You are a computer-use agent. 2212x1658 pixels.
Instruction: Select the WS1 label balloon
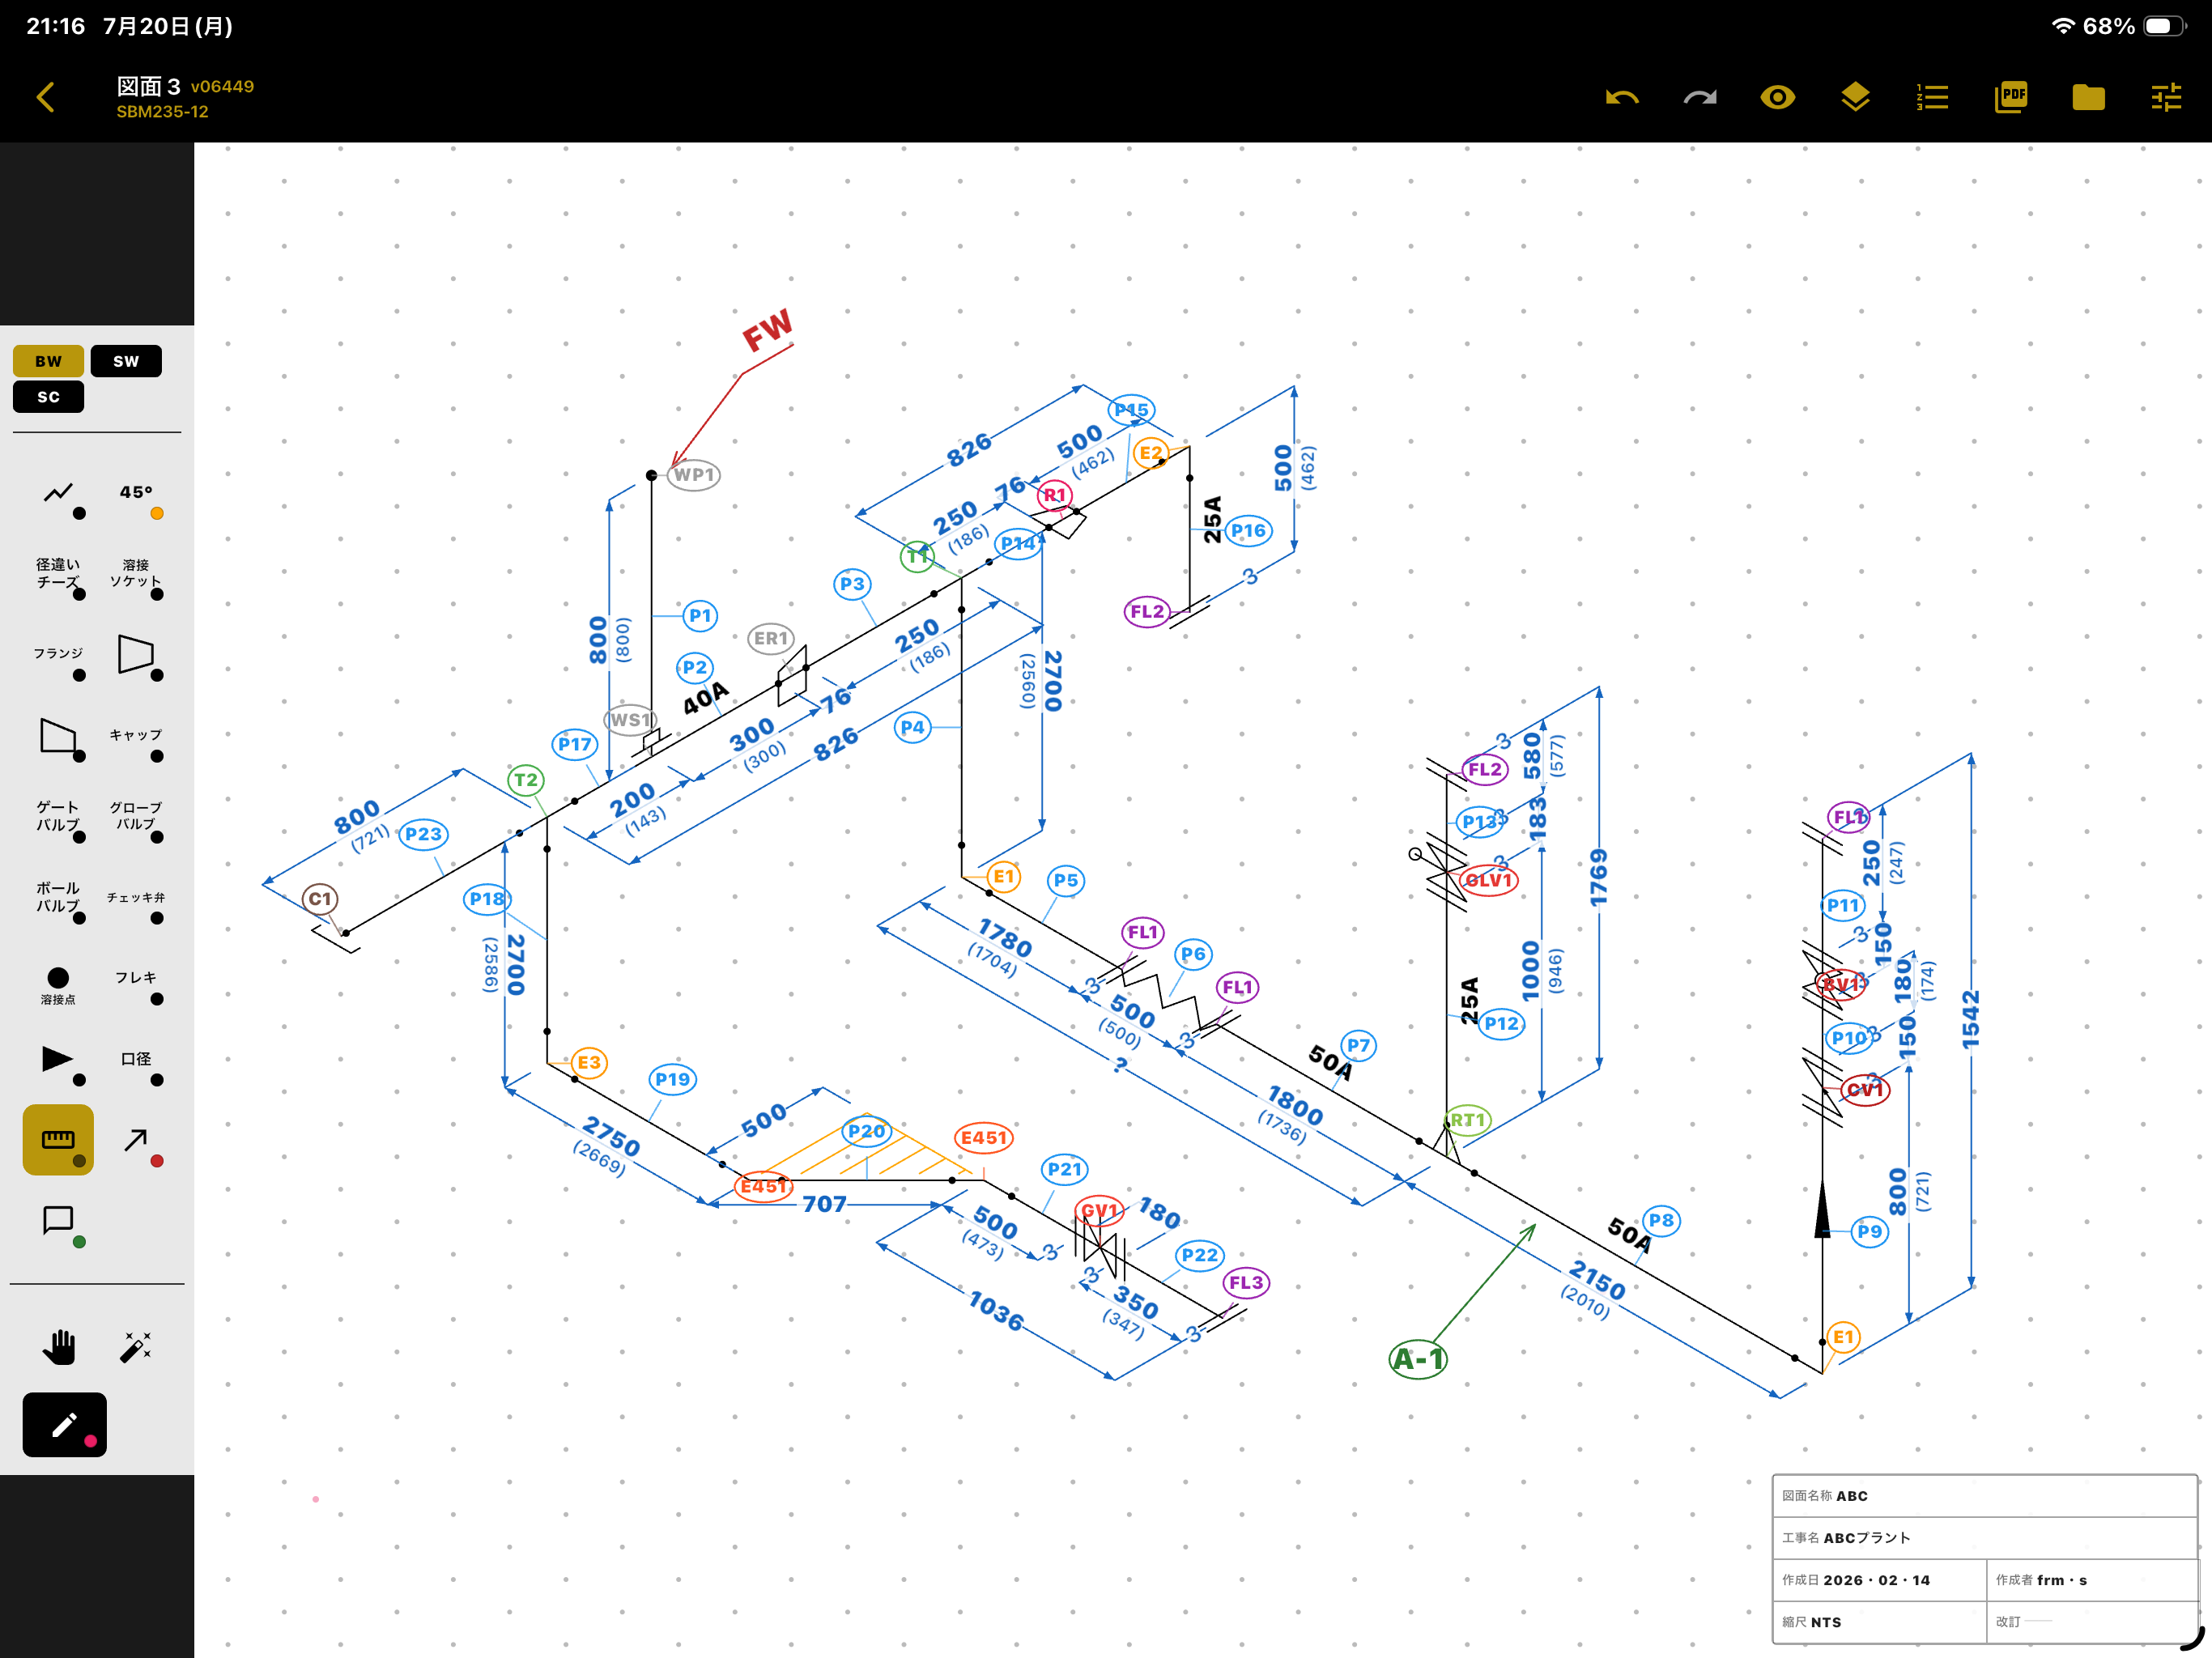point(631,719)
